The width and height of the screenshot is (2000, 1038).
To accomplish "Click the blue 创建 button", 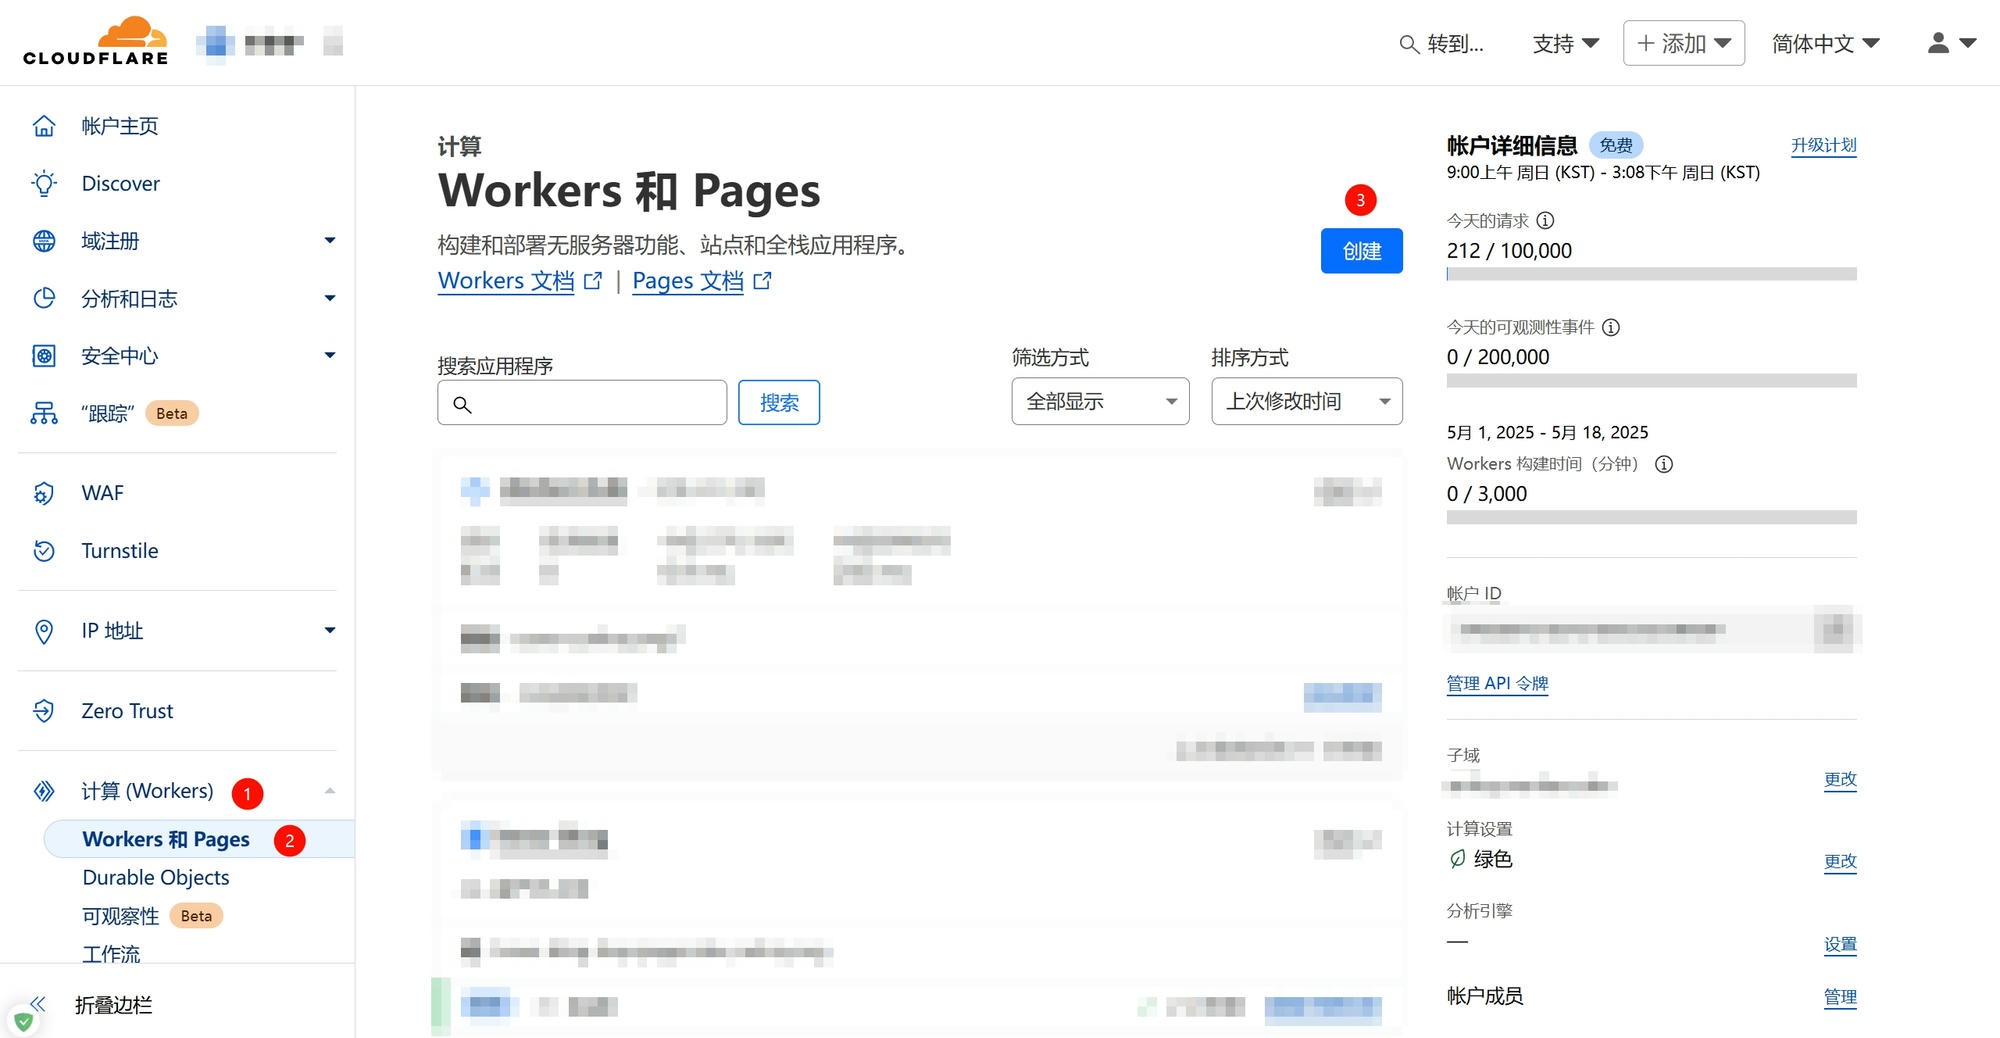I will (x=1361, y=251).
